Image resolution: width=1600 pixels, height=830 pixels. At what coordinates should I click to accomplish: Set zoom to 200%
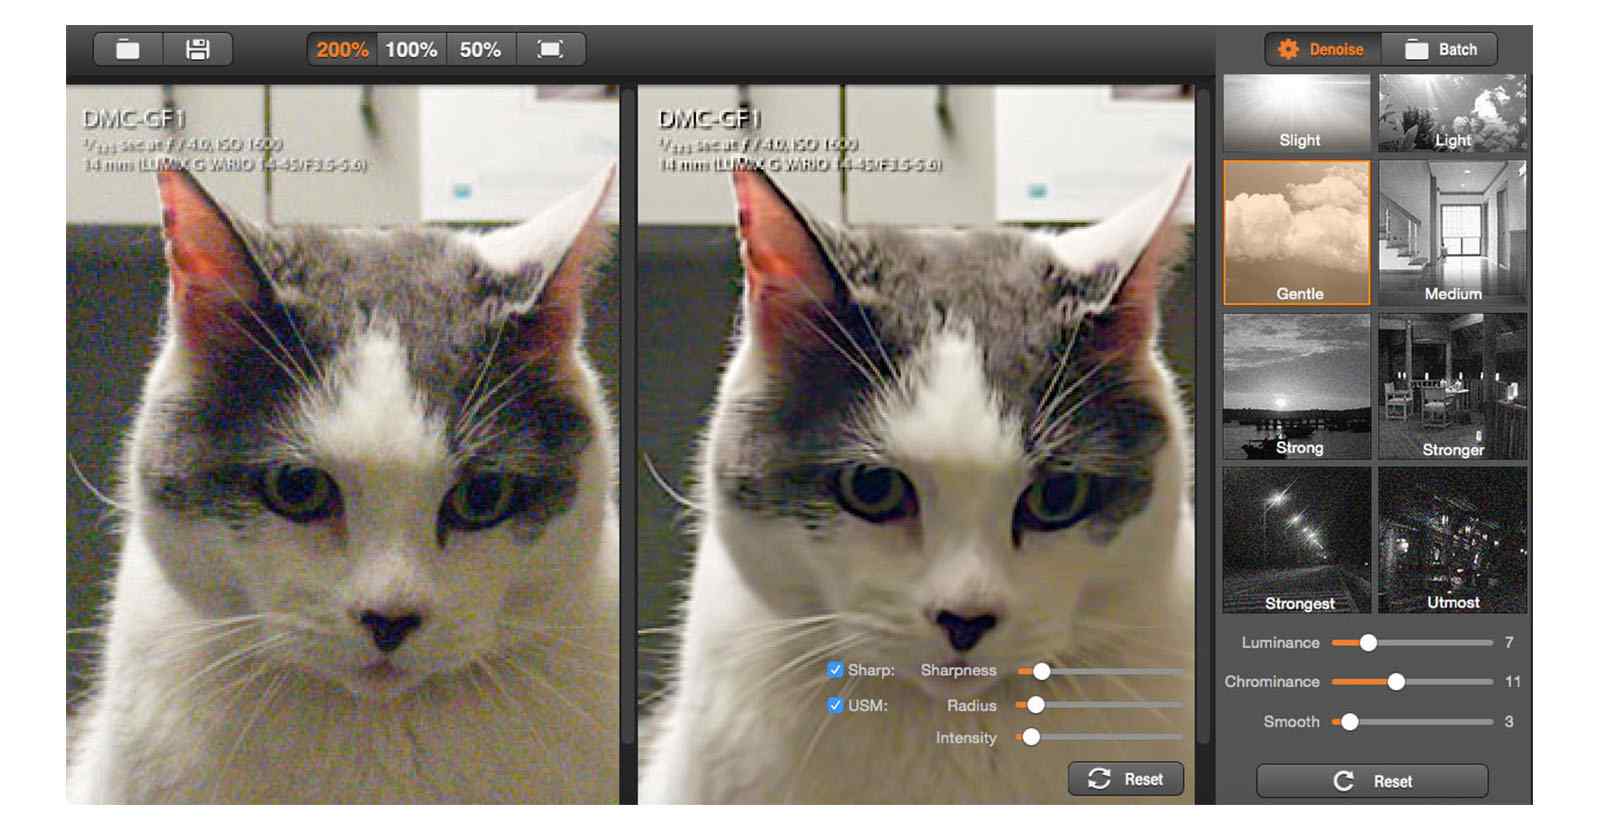[x=342, y=49]
